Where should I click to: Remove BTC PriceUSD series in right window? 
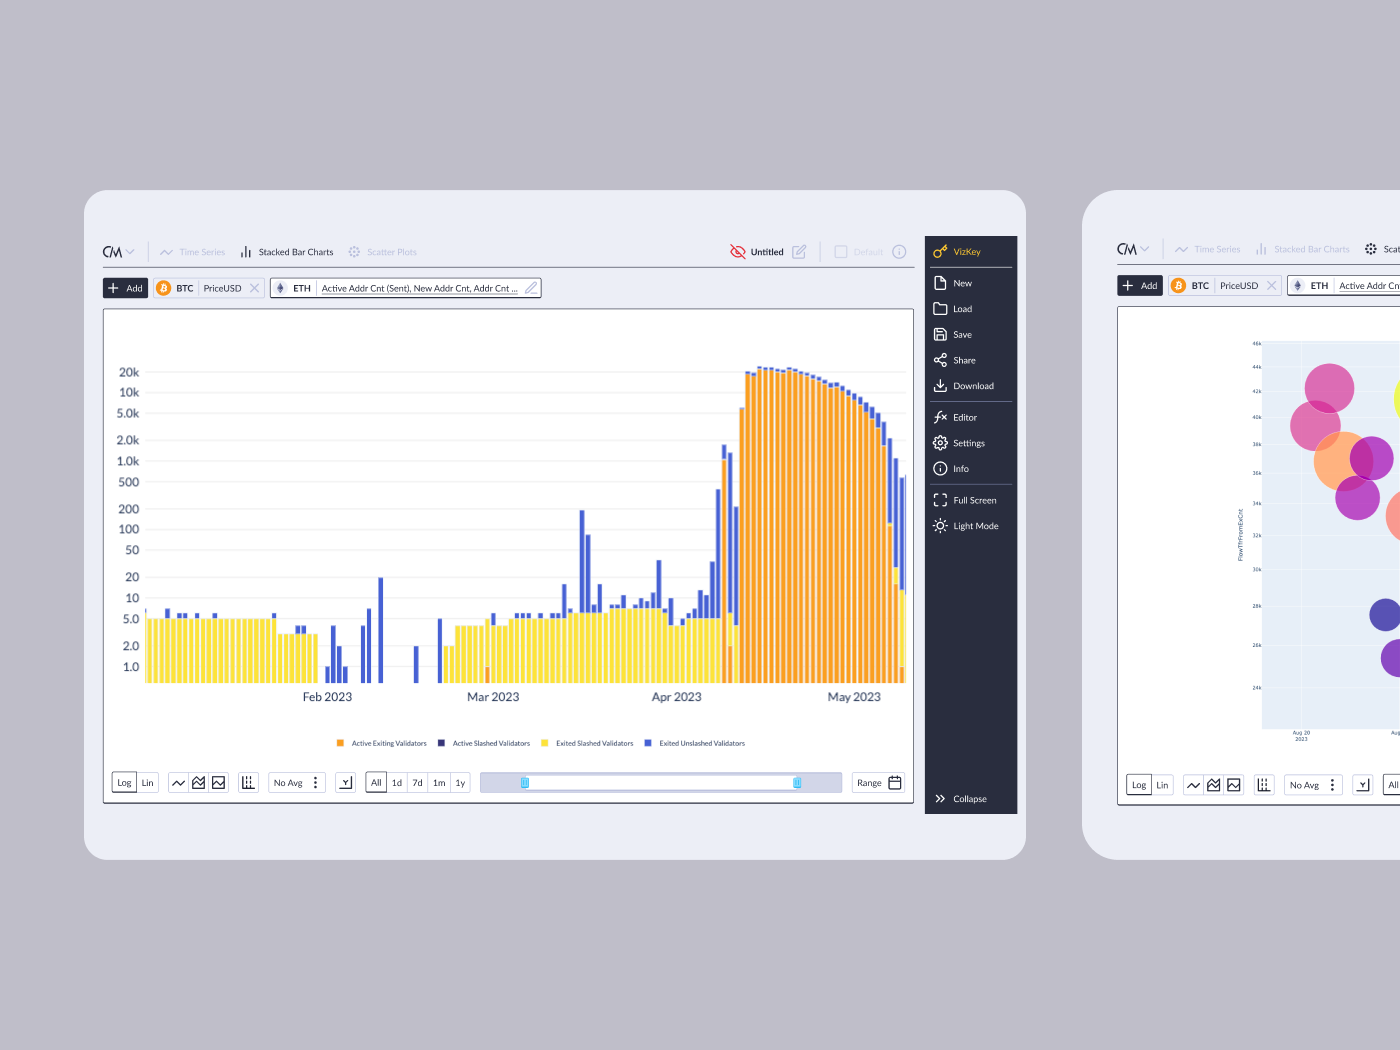[1271, 285]
